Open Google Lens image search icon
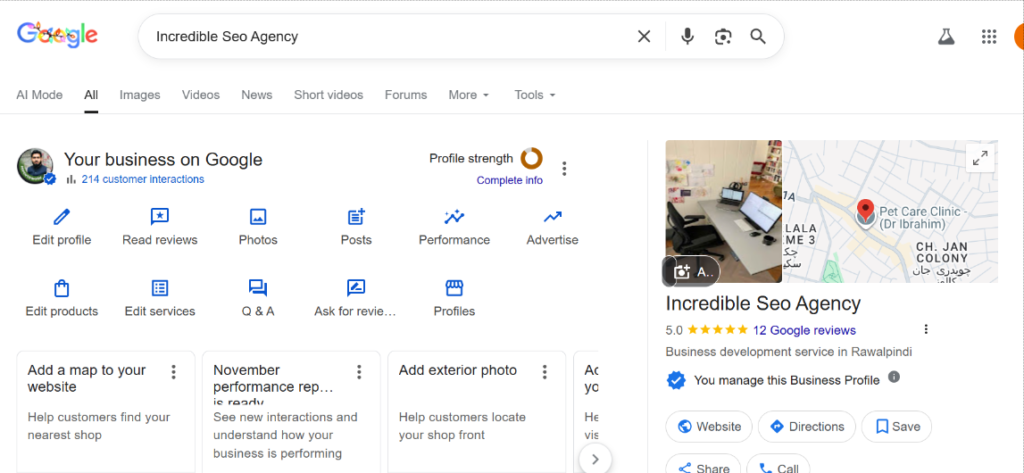This screenshot has width=1024, height=473. [723, 37]
